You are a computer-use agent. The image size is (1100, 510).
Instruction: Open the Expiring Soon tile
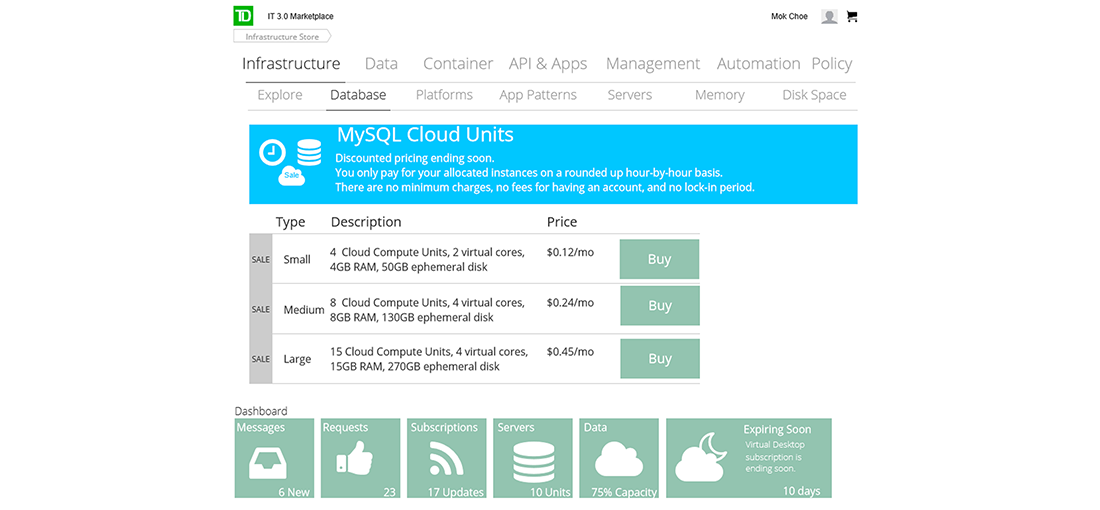(748, 458)
